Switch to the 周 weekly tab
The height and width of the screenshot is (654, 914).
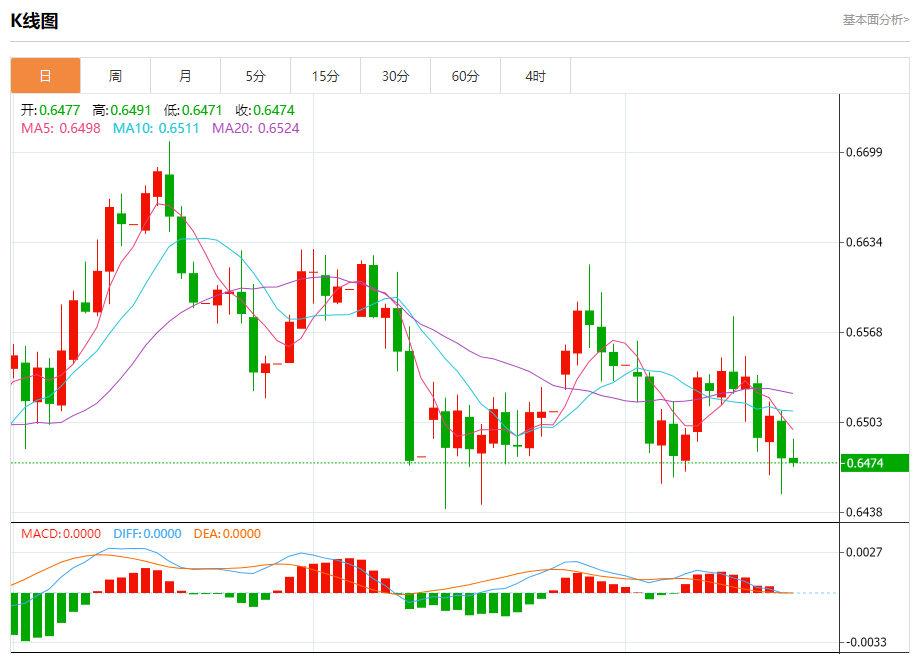(115, 76)
